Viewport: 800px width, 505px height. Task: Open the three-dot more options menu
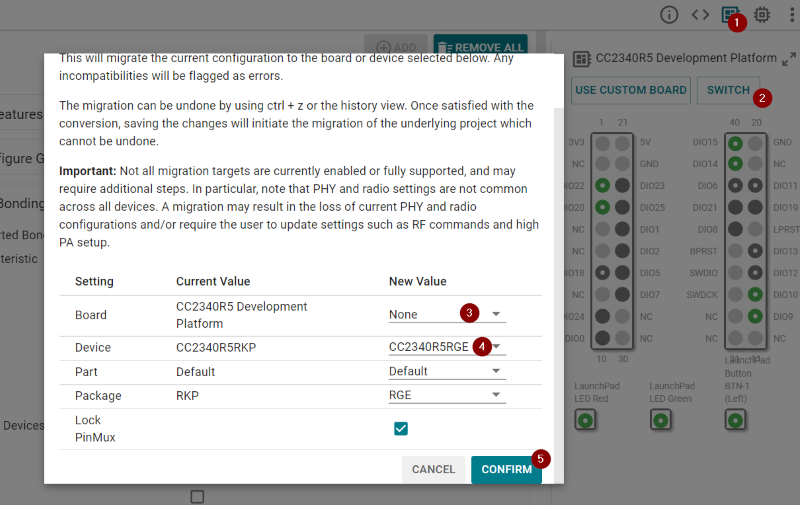[x=791, y=15]
